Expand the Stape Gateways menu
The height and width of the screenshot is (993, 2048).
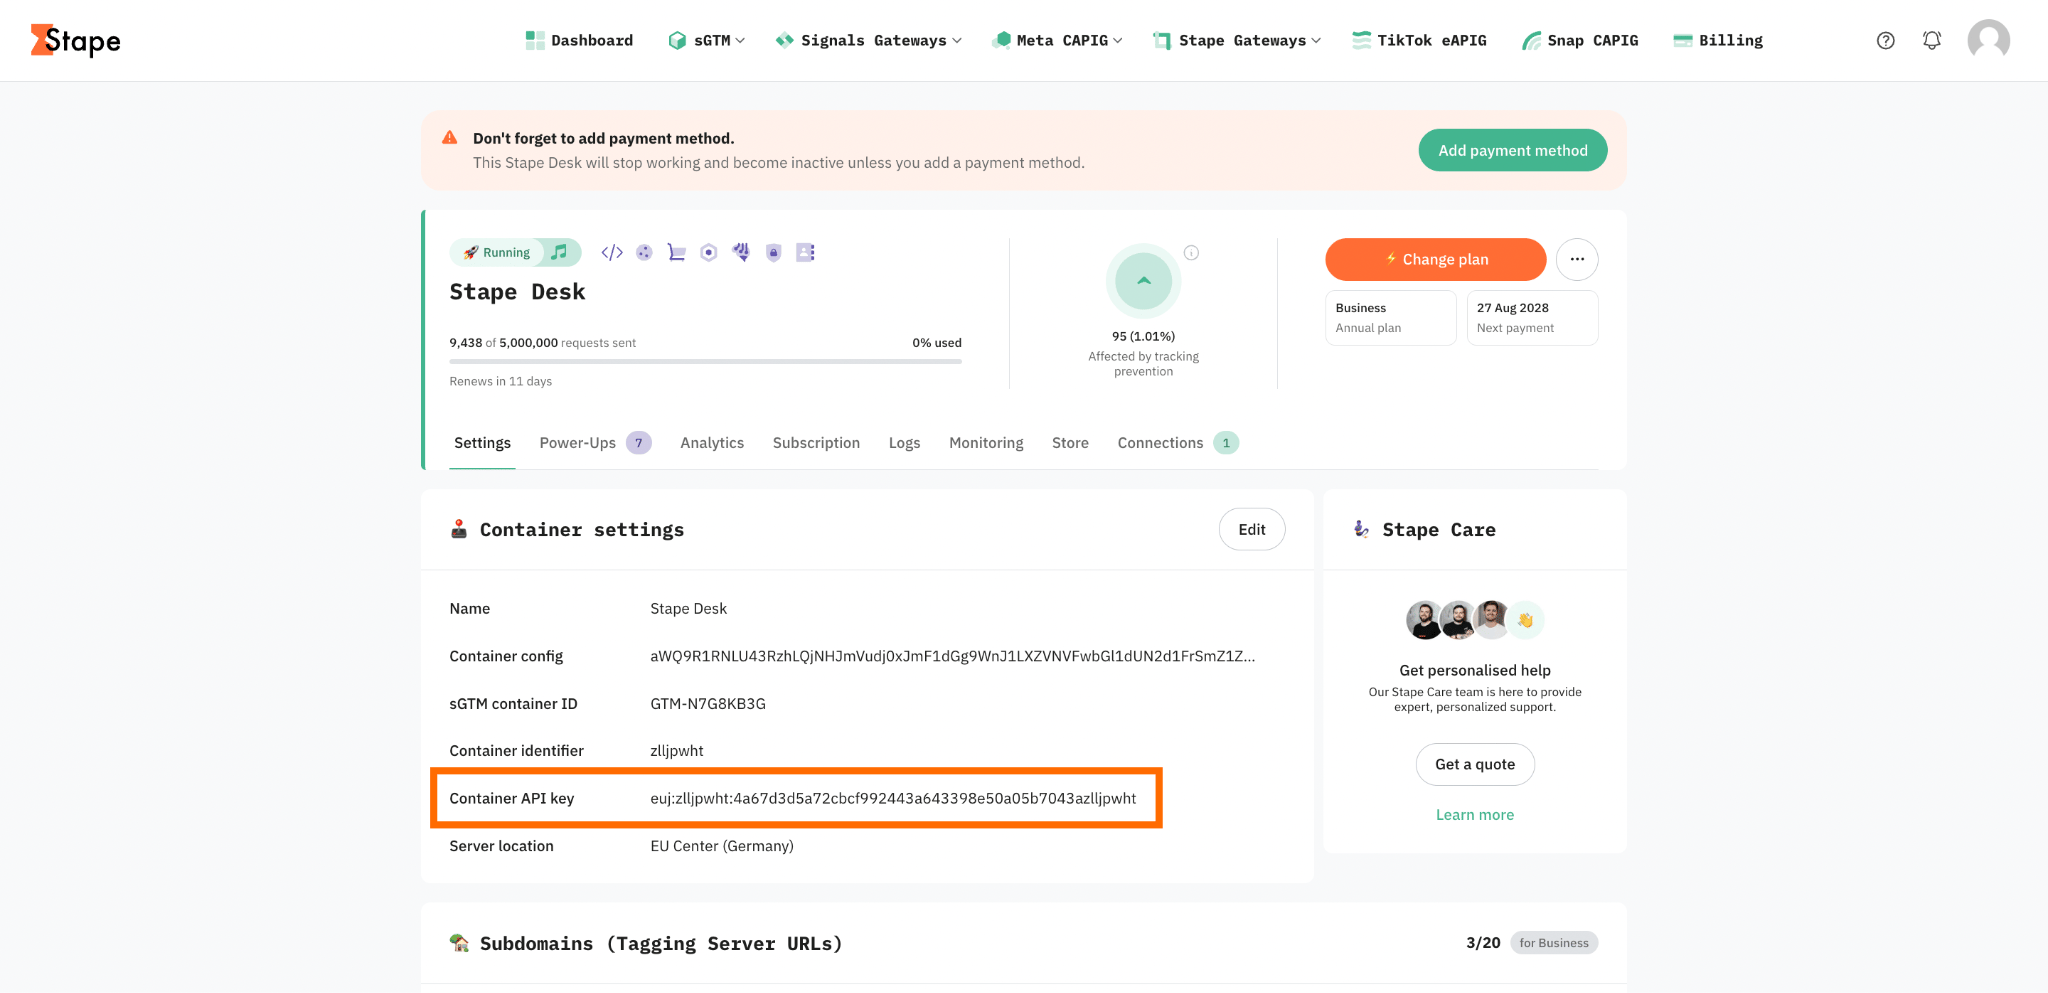(x=1237, y=40)
